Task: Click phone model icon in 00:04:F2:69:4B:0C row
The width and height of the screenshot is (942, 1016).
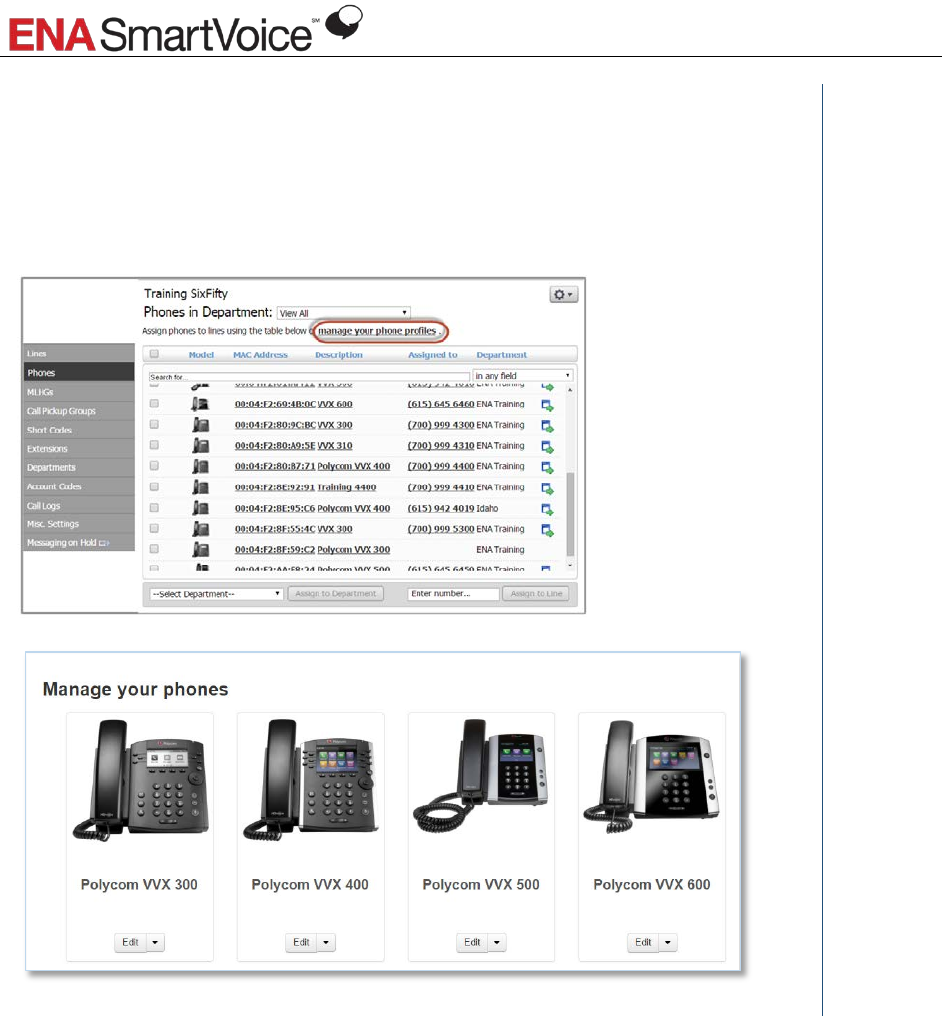Action: 200,404
